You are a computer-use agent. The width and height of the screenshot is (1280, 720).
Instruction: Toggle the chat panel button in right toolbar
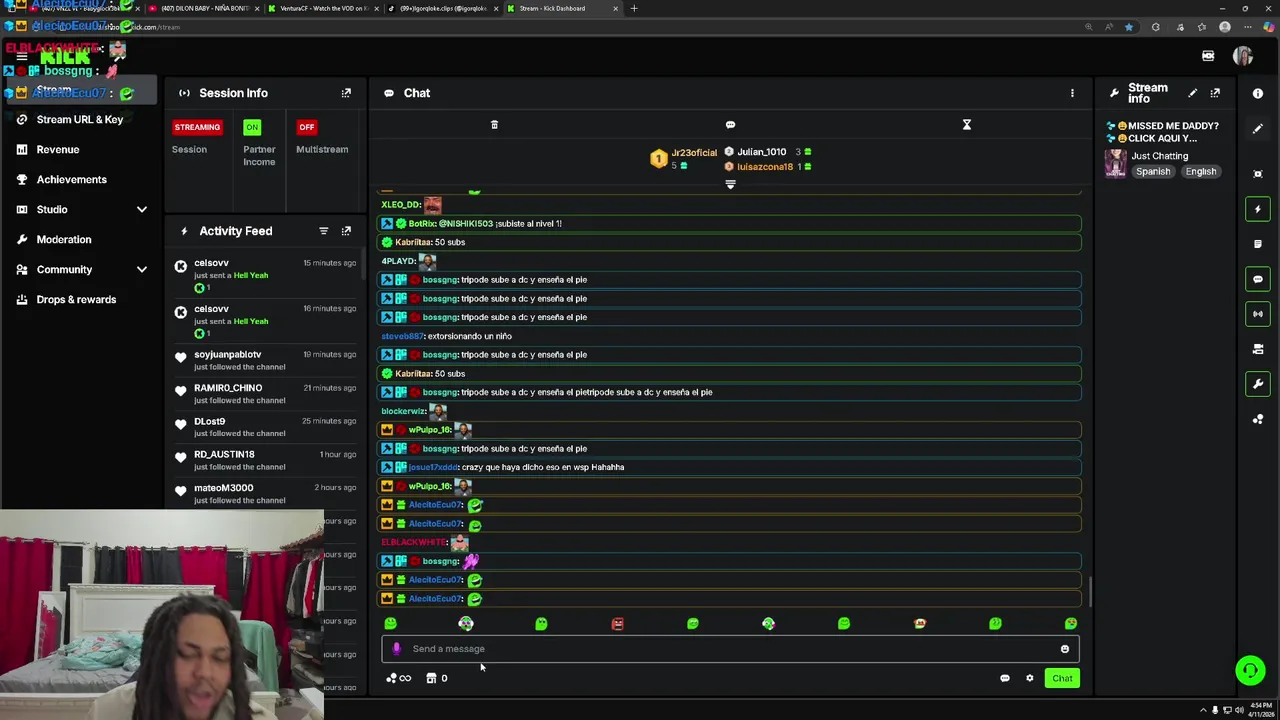pyautogui.click(x=1258, y=279)
